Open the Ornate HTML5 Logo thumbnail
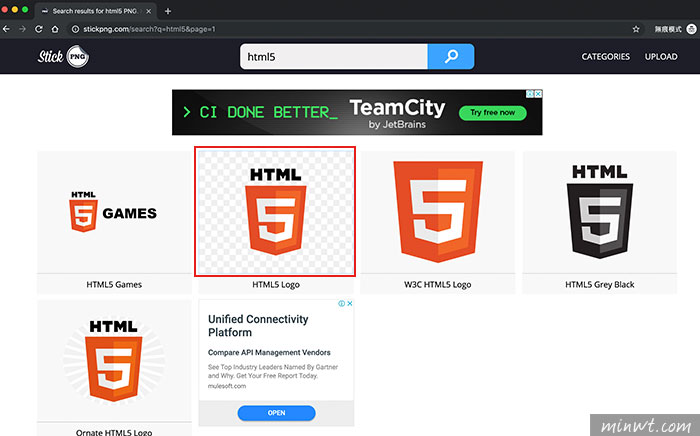 pos(114,361)
